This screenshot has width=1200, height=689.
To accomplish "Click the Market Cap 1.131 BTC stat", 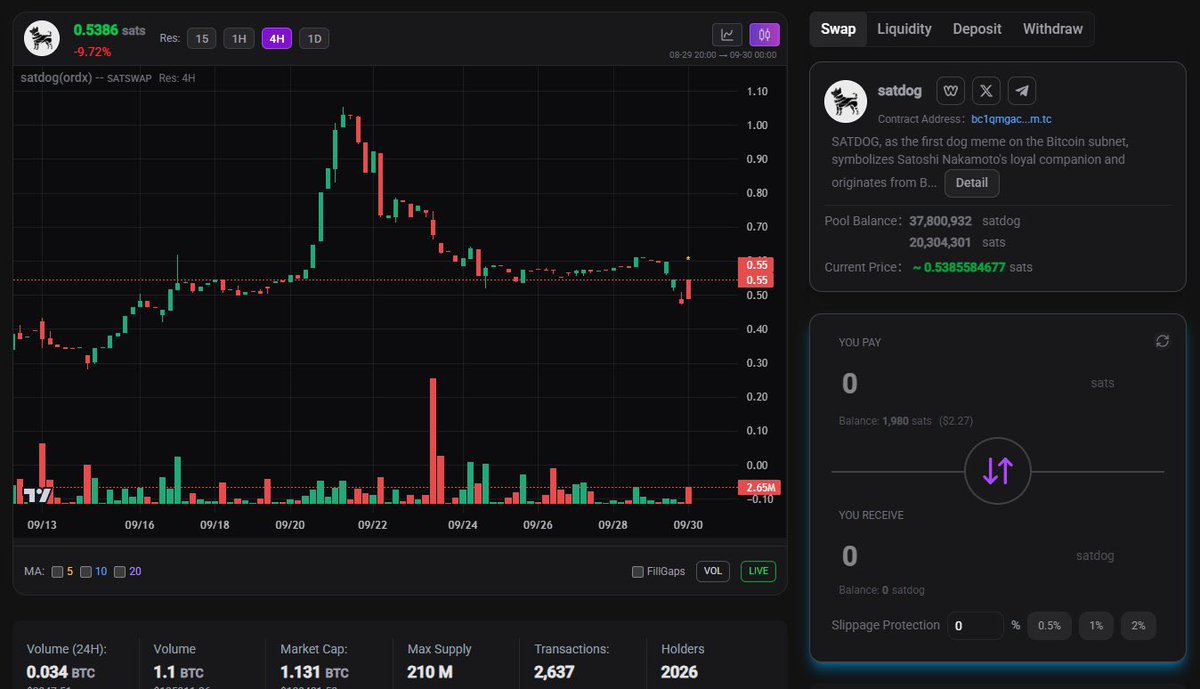I will click(x=314, y=664).
